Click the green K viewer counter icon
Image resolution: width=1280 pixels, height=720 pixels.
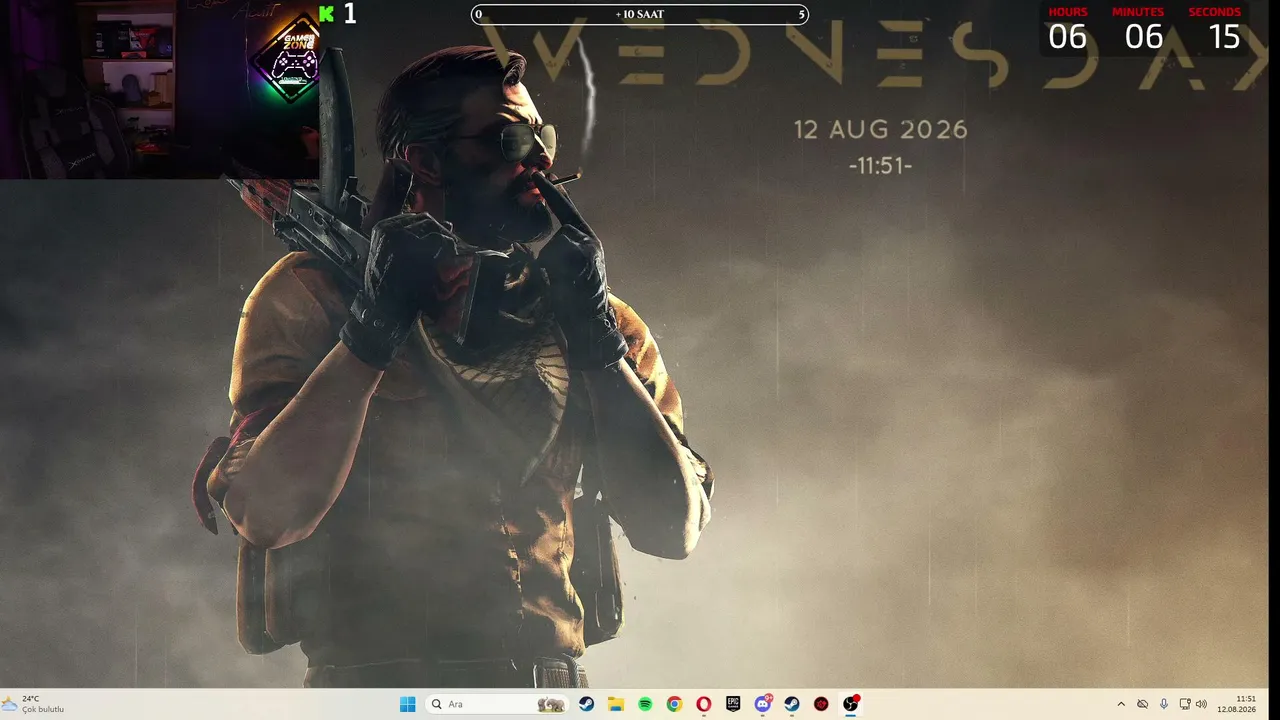(326, 13)
